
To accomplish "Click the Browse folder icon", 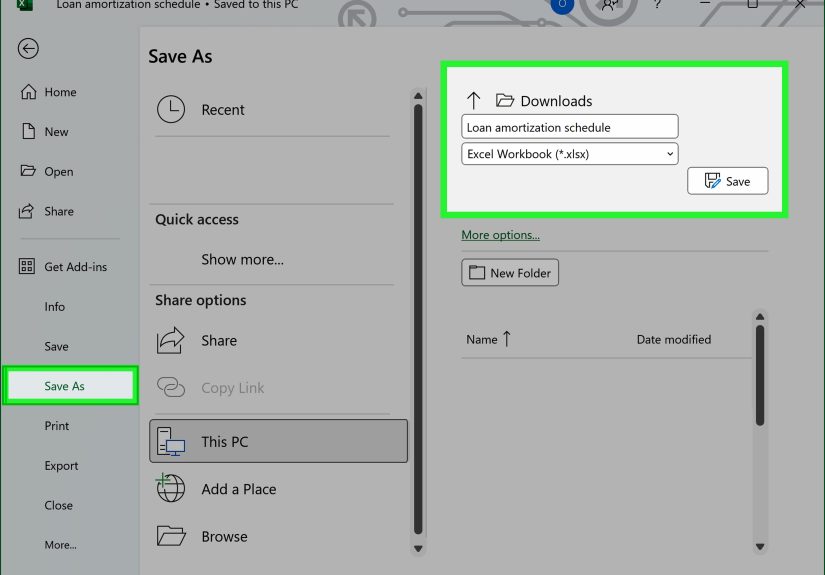I will [171, 536].
